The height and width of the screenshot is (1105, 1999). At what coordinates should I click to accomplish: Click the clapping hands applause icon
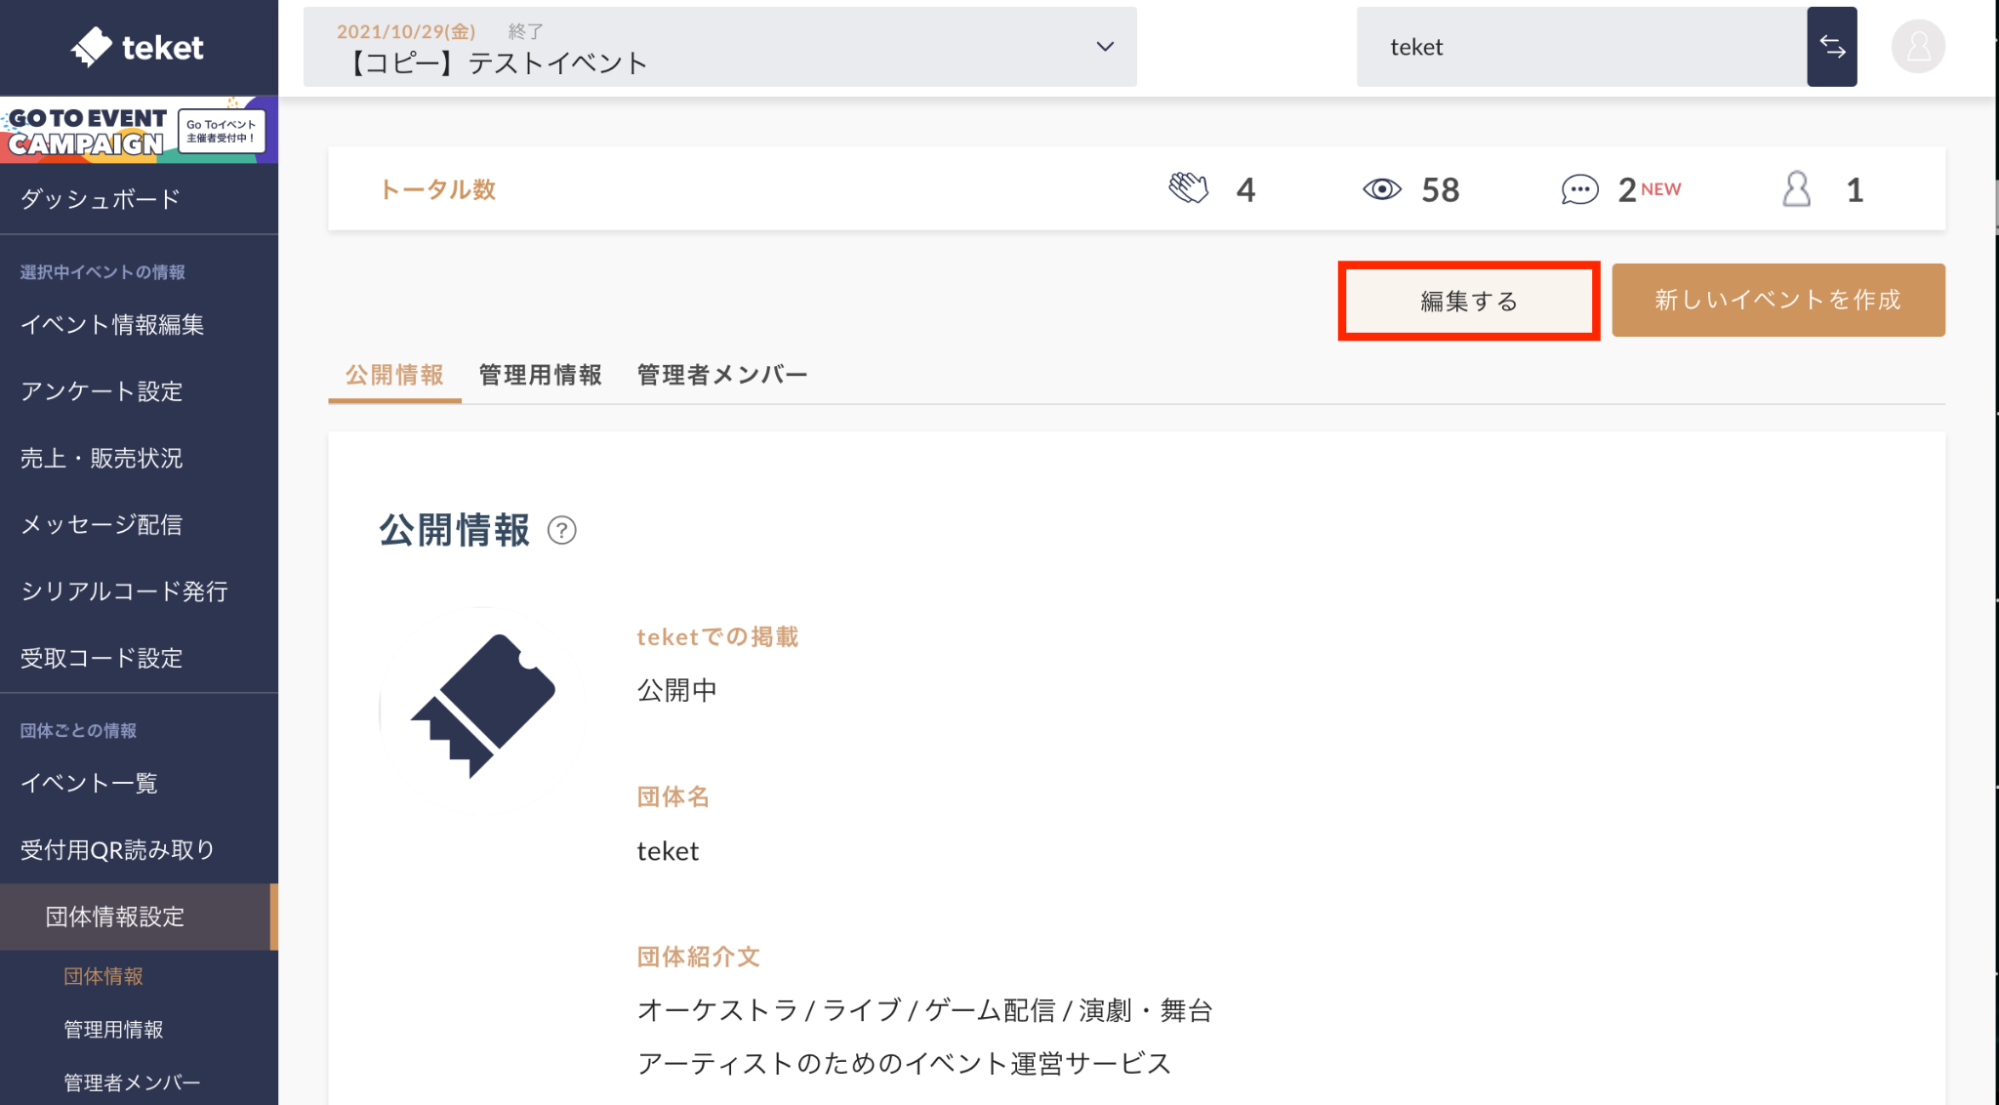(x=1188, y=189)
